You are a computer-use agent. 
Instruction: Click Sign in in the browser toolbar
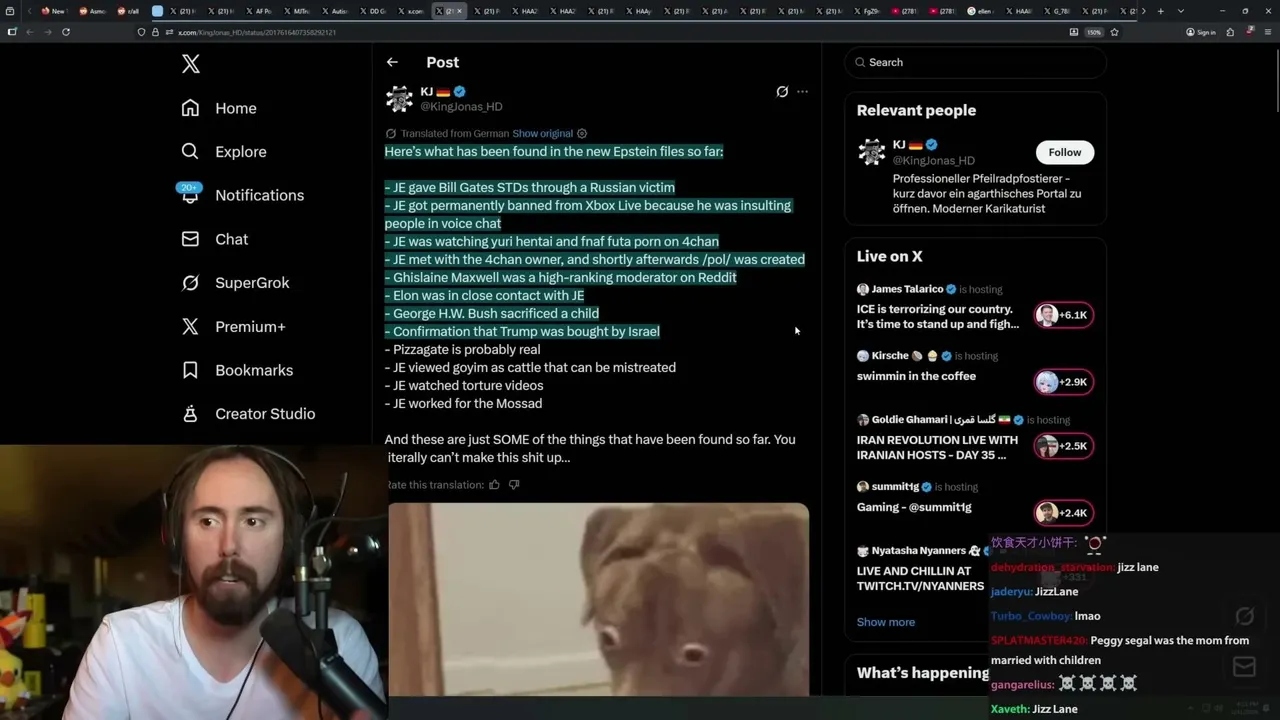(x=1201, y=32)
